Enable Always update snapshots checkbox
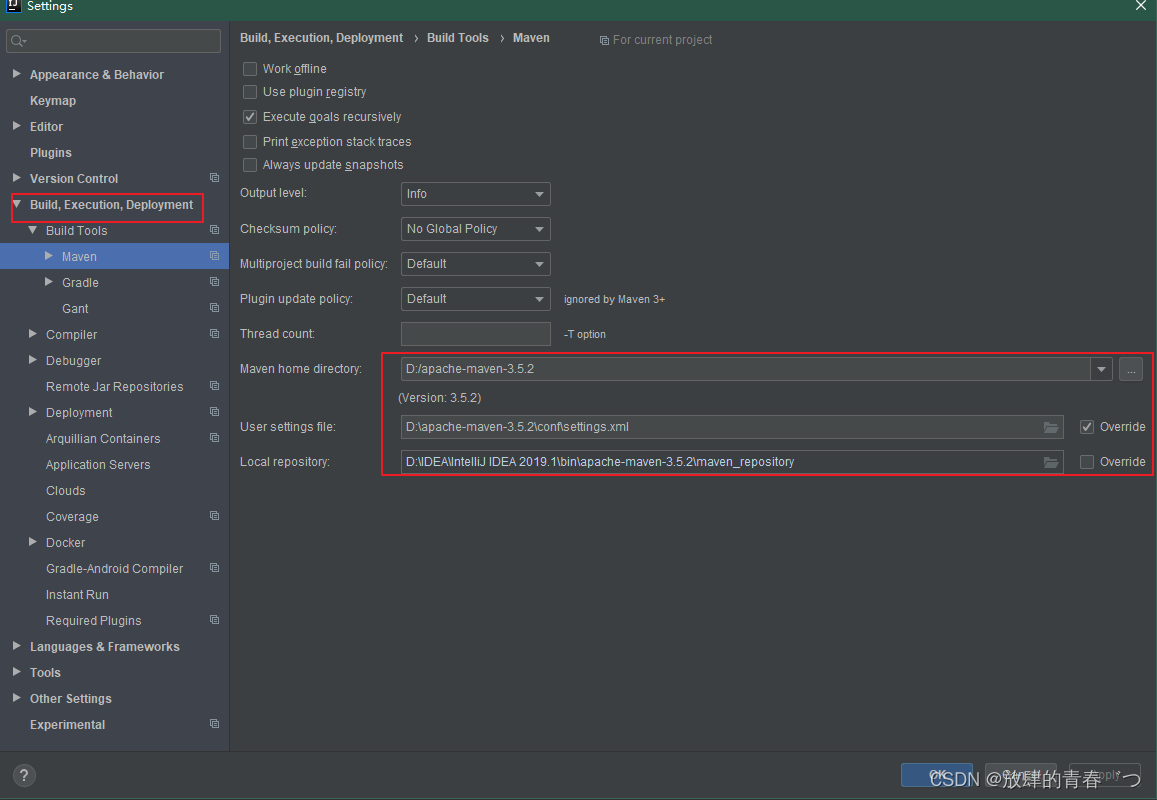This screenshot has height=800, width=1157. click(250, 165)
